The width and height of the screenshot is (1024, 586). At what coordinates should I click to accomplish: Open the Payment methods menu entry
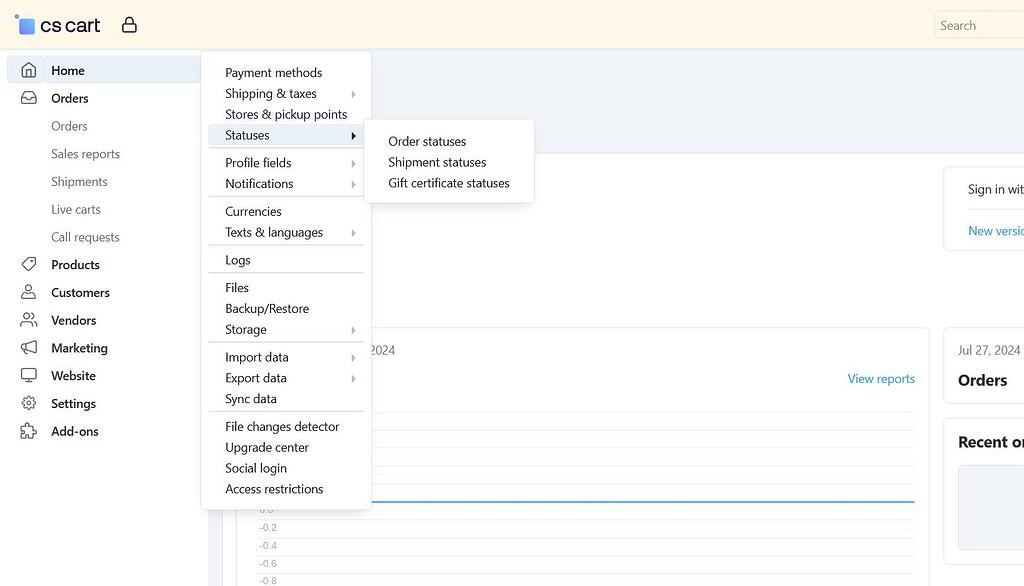click(x=274, y=72)
